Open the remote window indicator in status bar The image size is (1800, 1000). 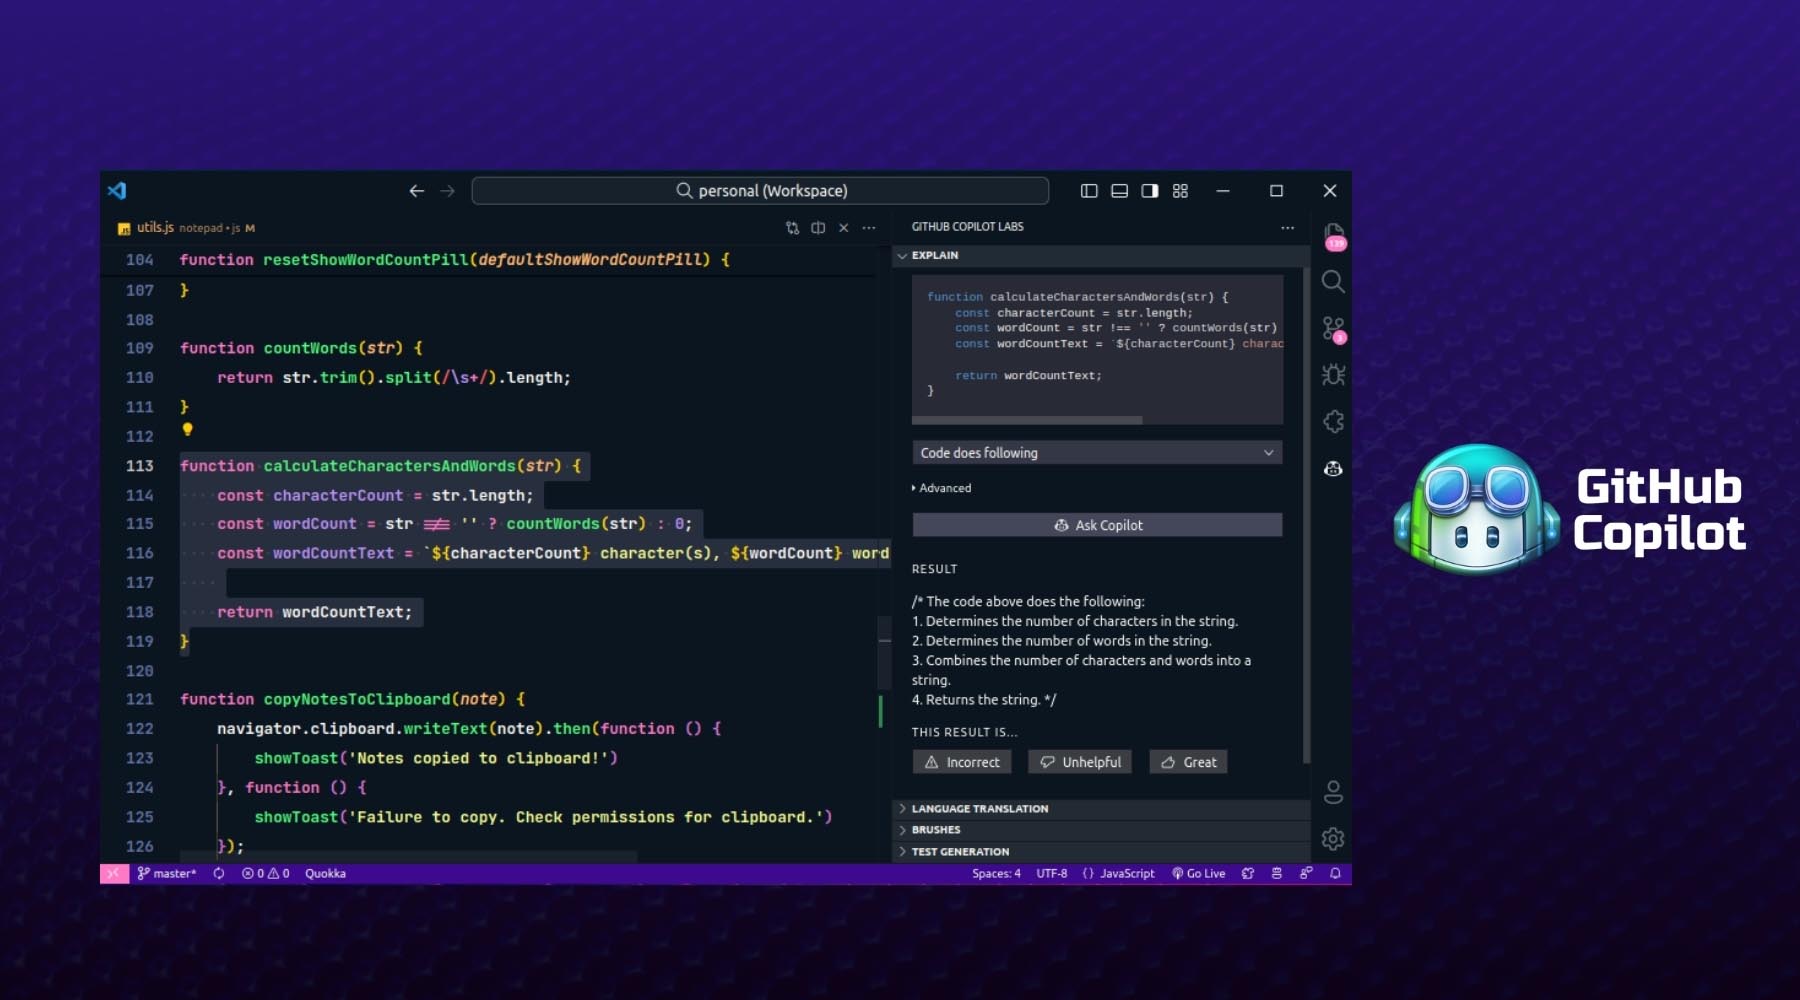(x=114, y=874)
